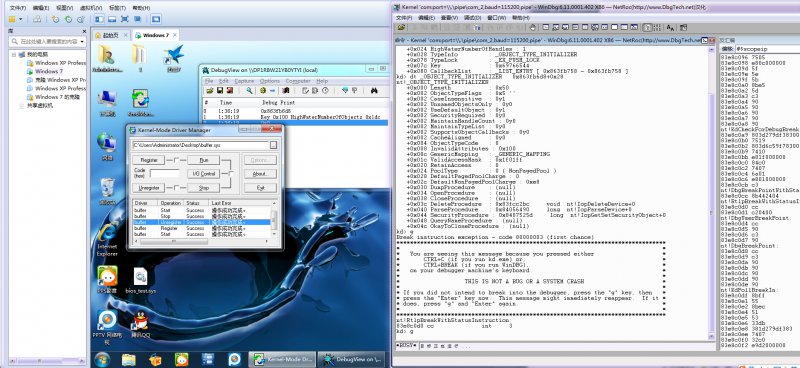
Task: Click the Windows Start orb
Action: pos(102,359)
